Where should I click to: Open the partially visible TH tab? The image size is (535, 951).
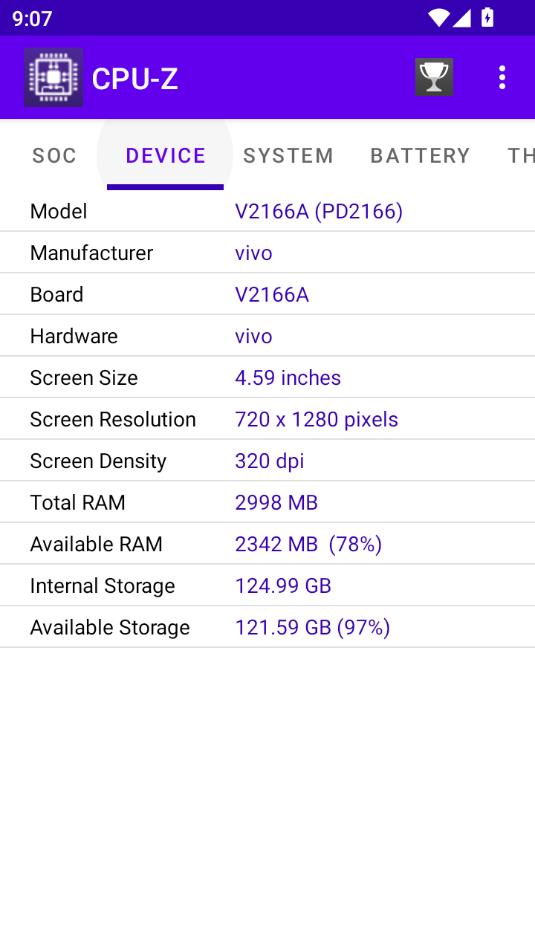pos(520,155)
